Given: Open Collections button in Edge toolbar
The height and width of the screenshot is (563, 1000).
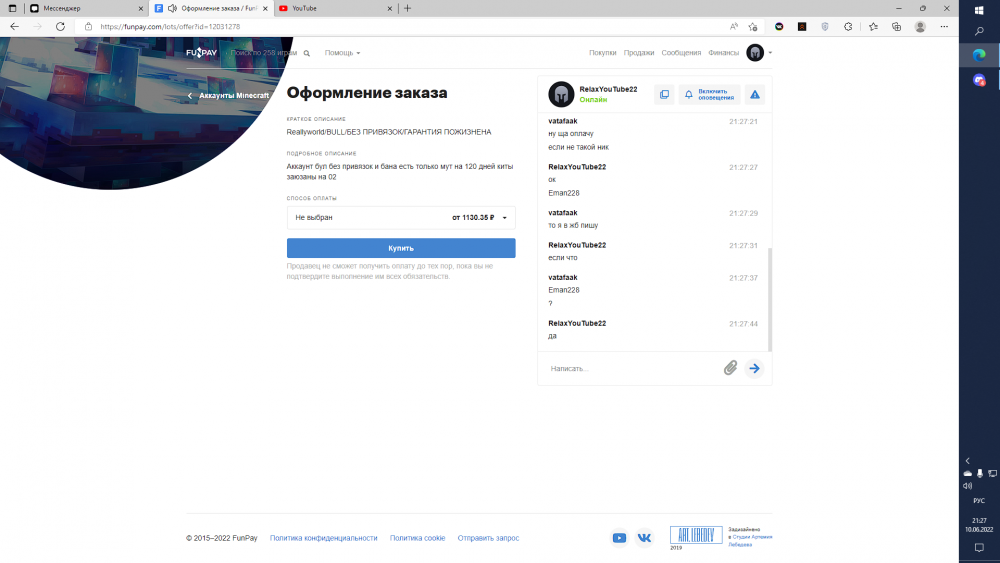Looking at the screenshot, I should (x=896, y=27).
